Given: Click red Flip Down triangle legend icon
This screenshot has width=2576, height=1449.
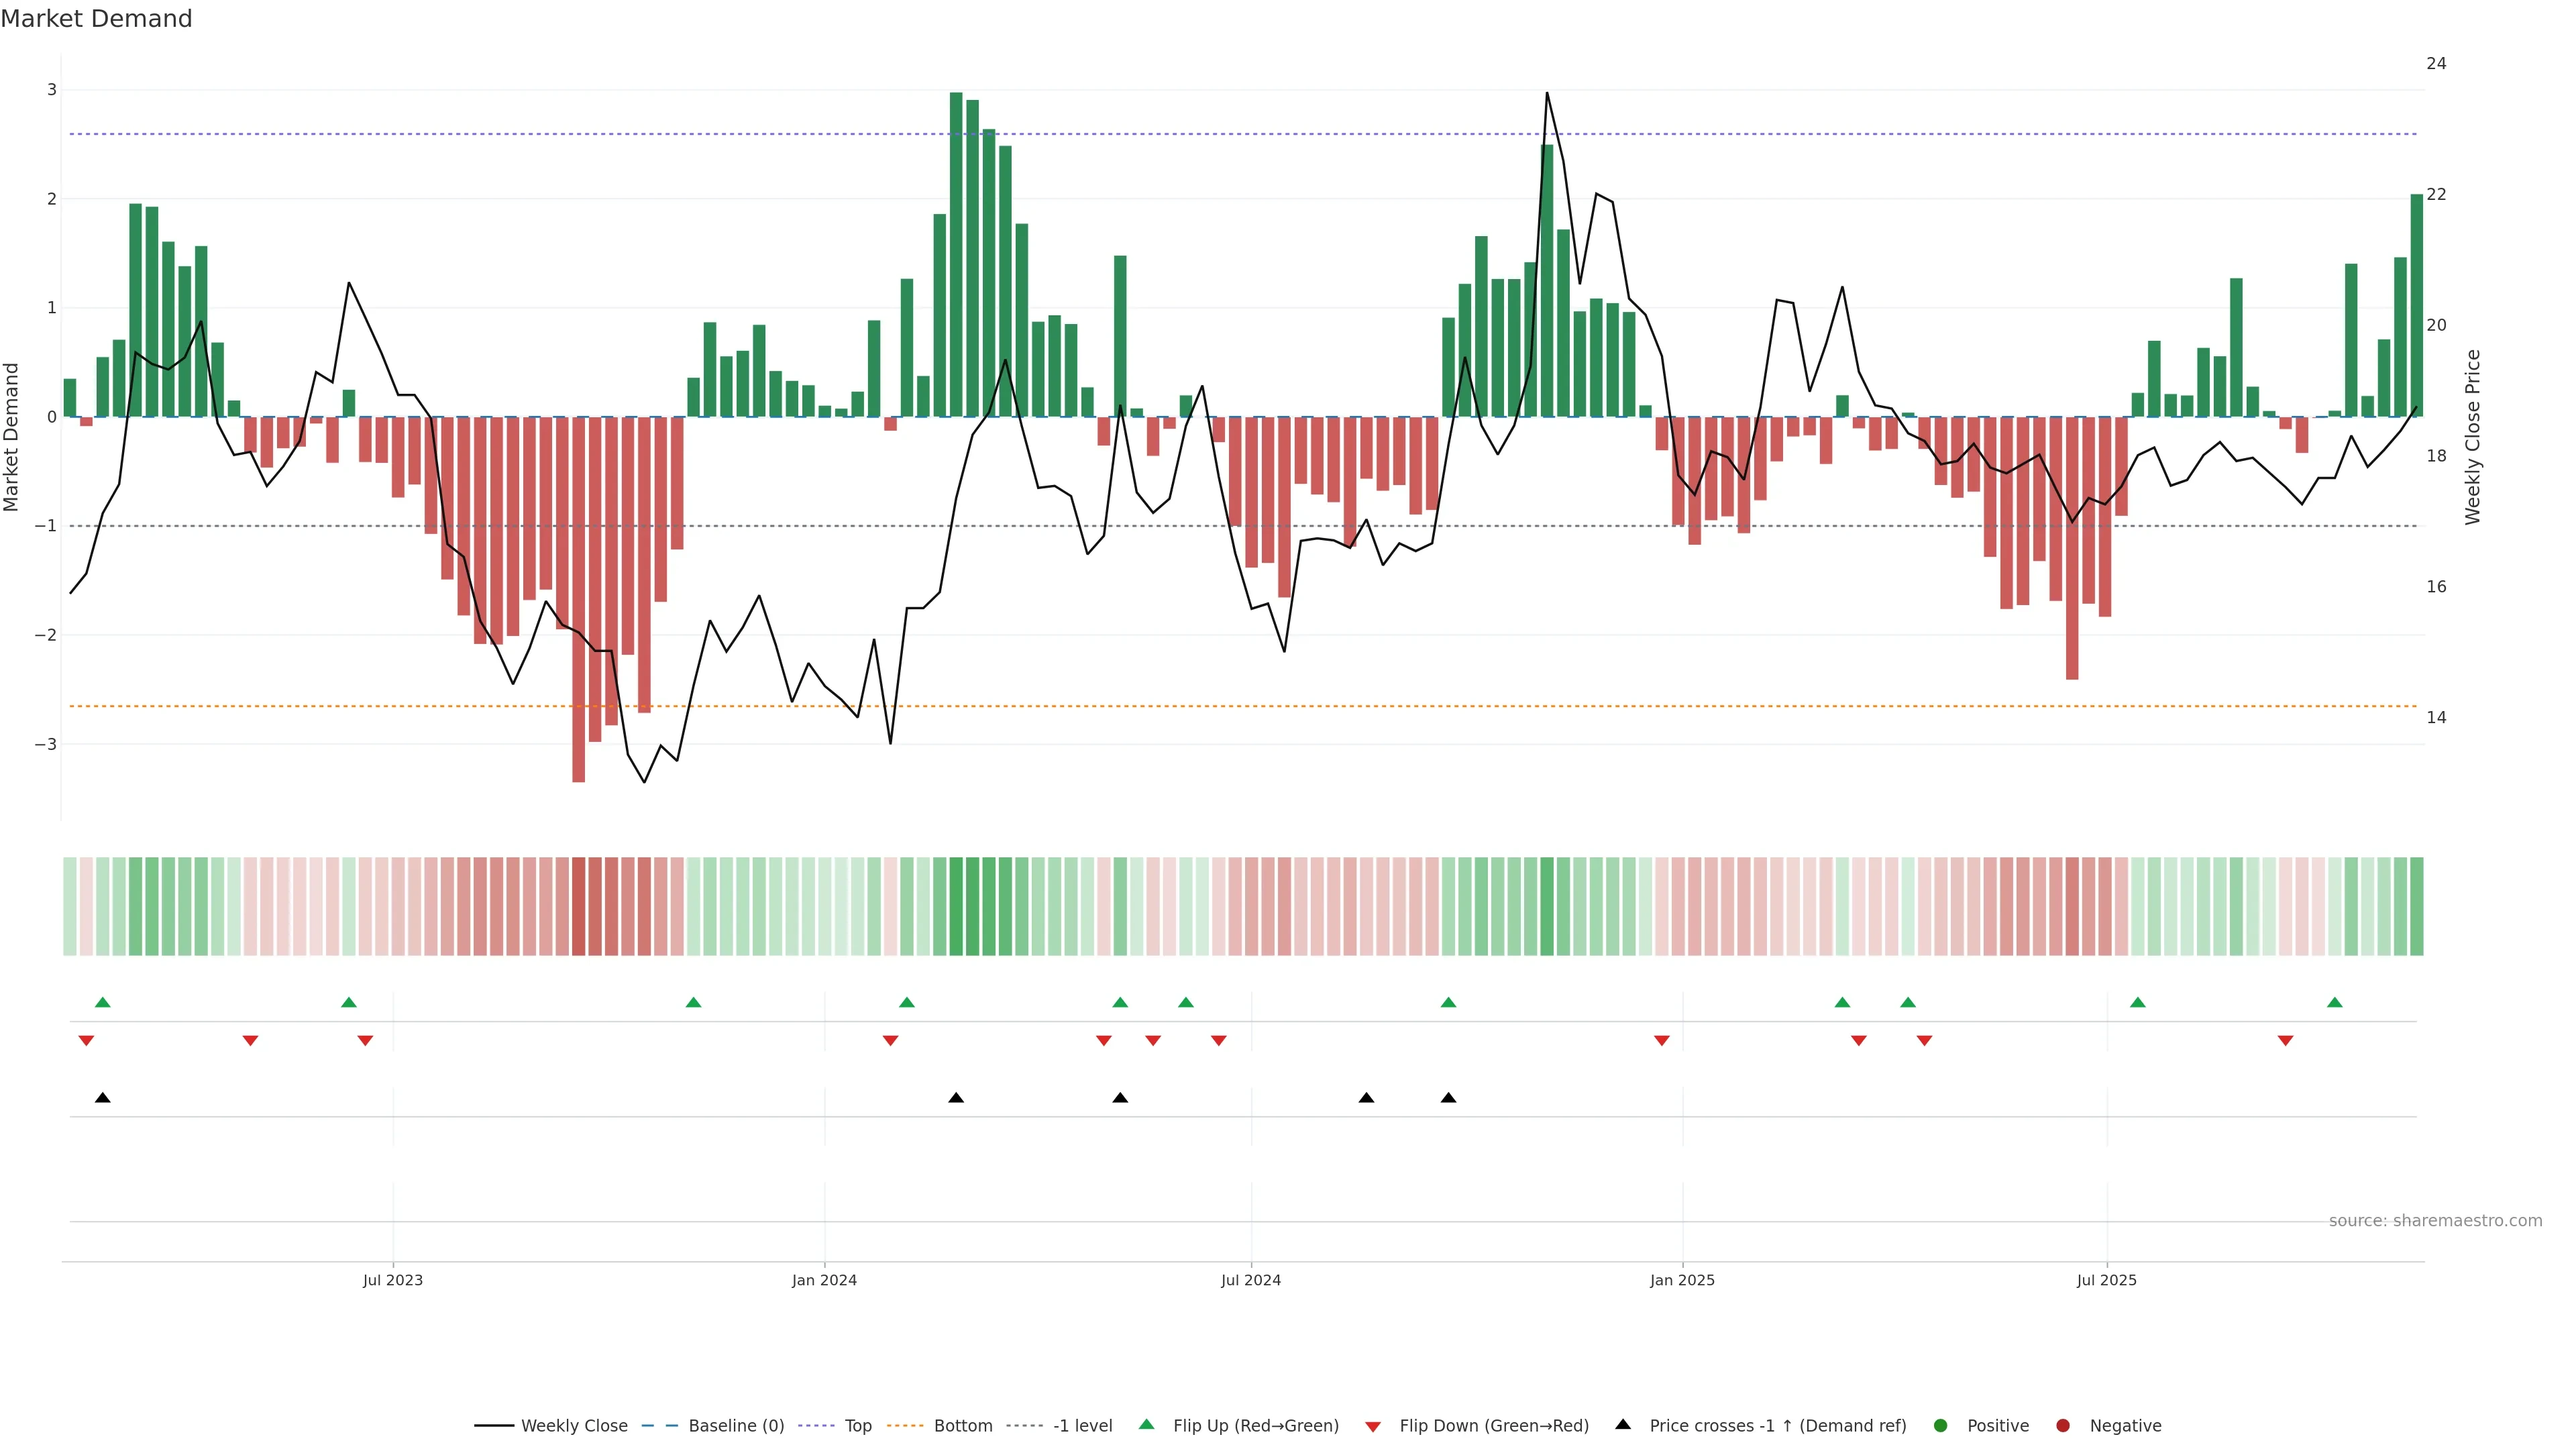Looking at the screenshot, I should point(1373,1427).
